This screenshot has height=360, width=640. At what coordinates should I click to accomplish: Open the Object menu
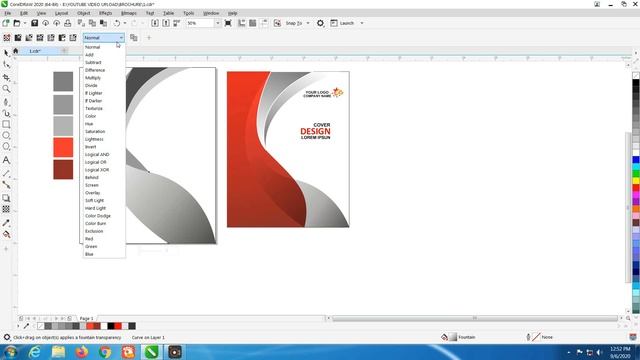click(84, 13)
